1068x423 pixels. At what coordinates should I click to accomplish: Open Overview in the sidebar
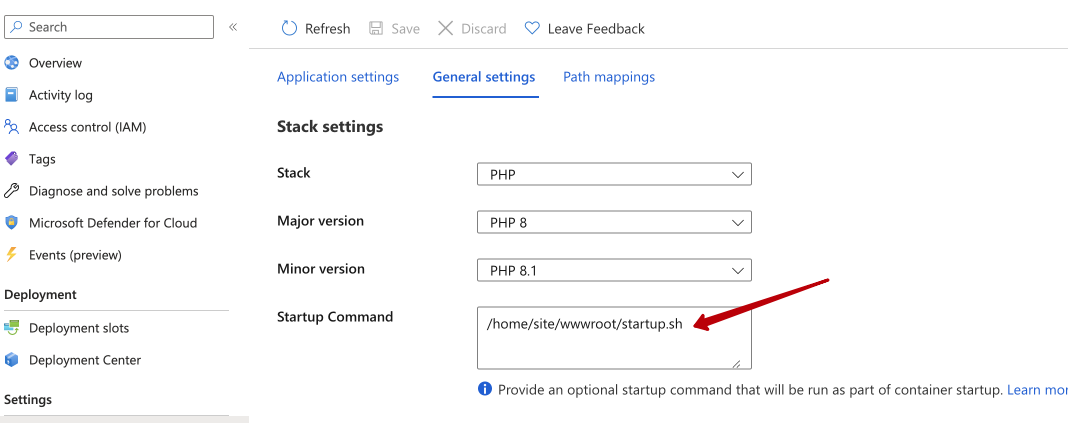(x=55, y=63)
